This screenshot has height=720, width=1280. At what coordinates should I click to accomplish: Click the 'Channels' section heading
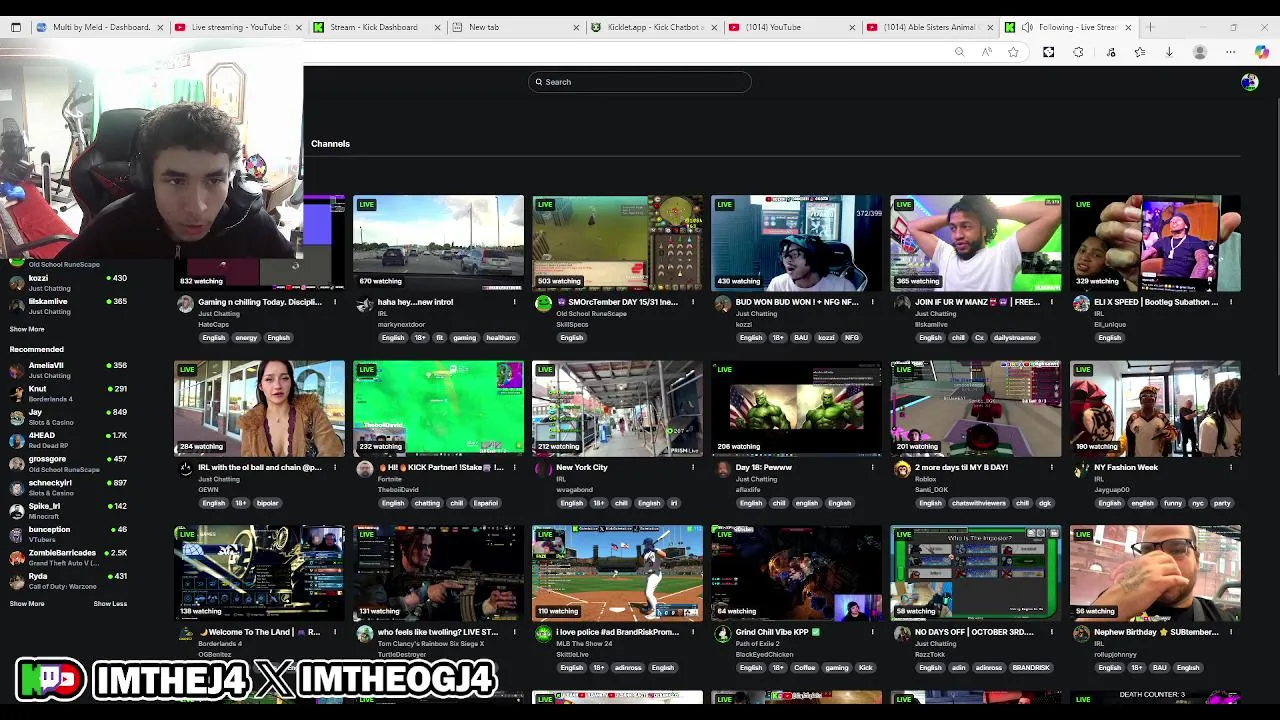pyautogui.click(x=330, y=144)
